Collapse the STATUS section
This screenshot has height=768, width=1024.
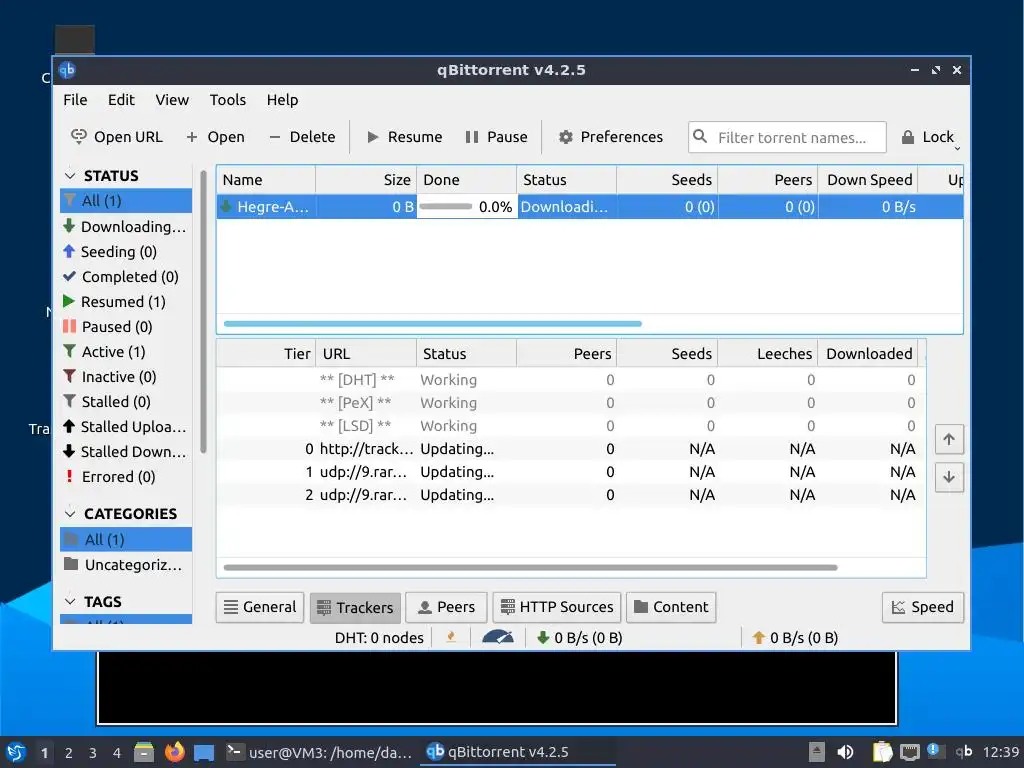(x=70, y=176)
